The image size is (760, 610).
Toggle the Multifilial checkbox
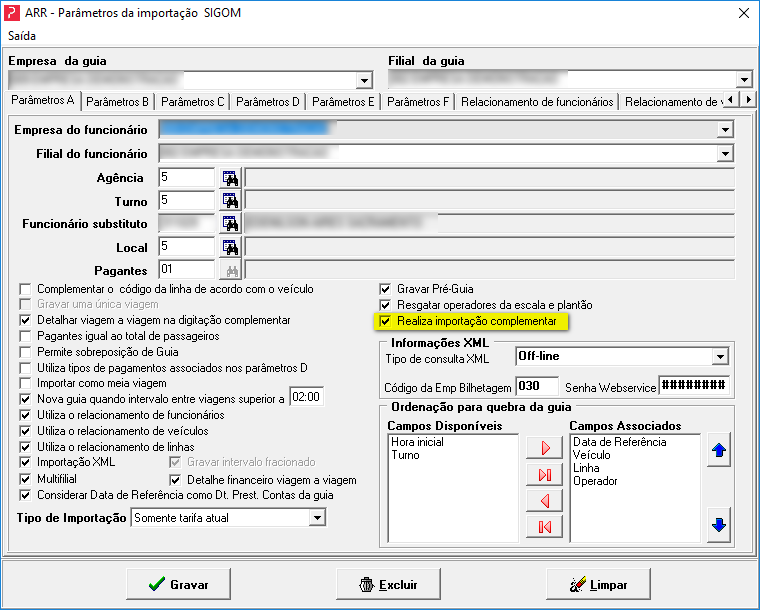click(x=25, y=479)
